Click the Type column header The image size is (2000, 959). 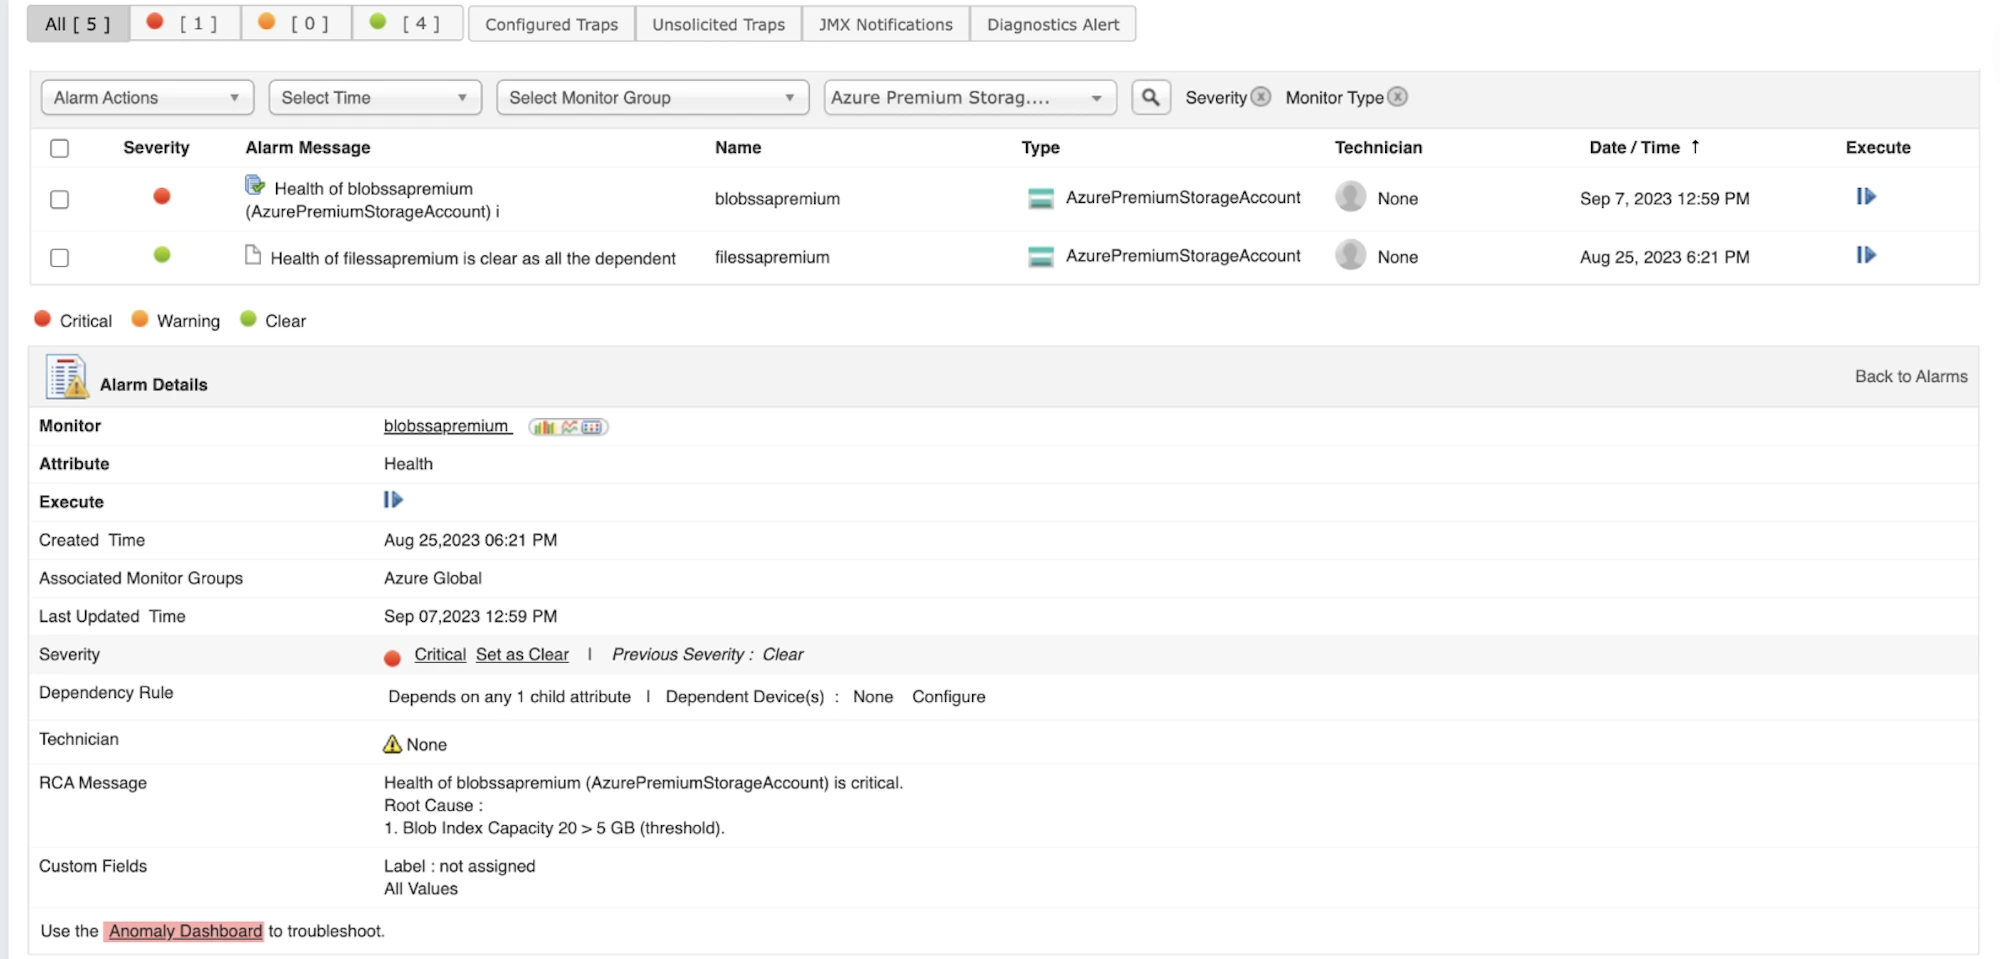(1040, 147)
